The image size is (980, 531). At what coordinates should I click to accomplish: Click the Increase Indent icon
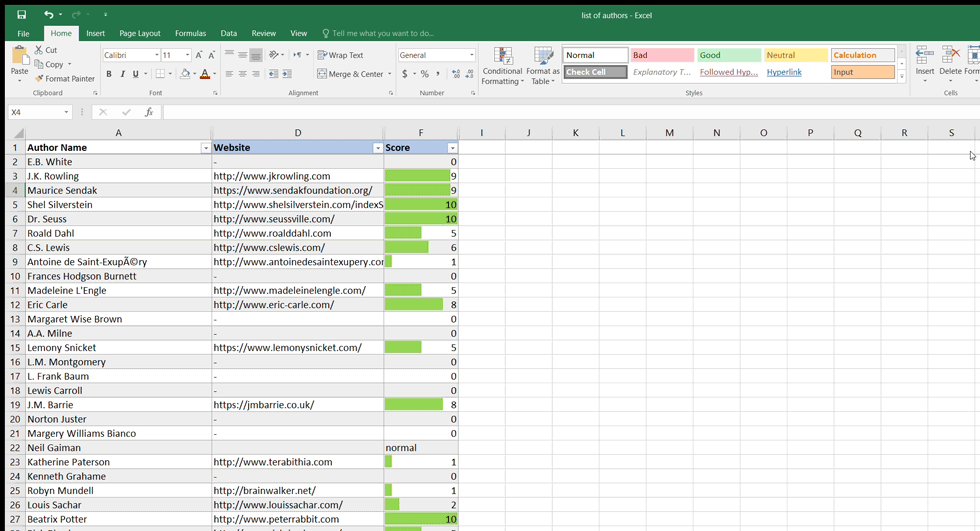click(287, 74)
